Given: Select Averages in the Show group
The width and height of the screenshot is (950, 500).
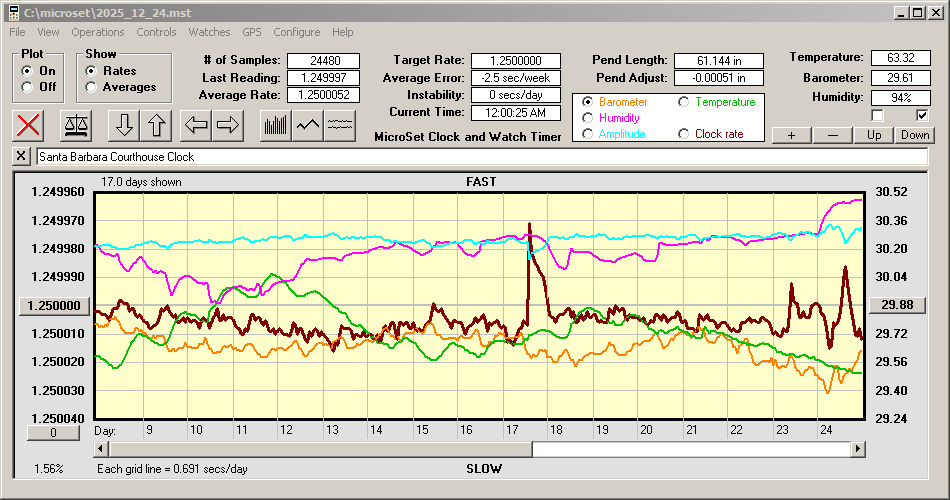Looking at the screenshot, I should 92,87.
